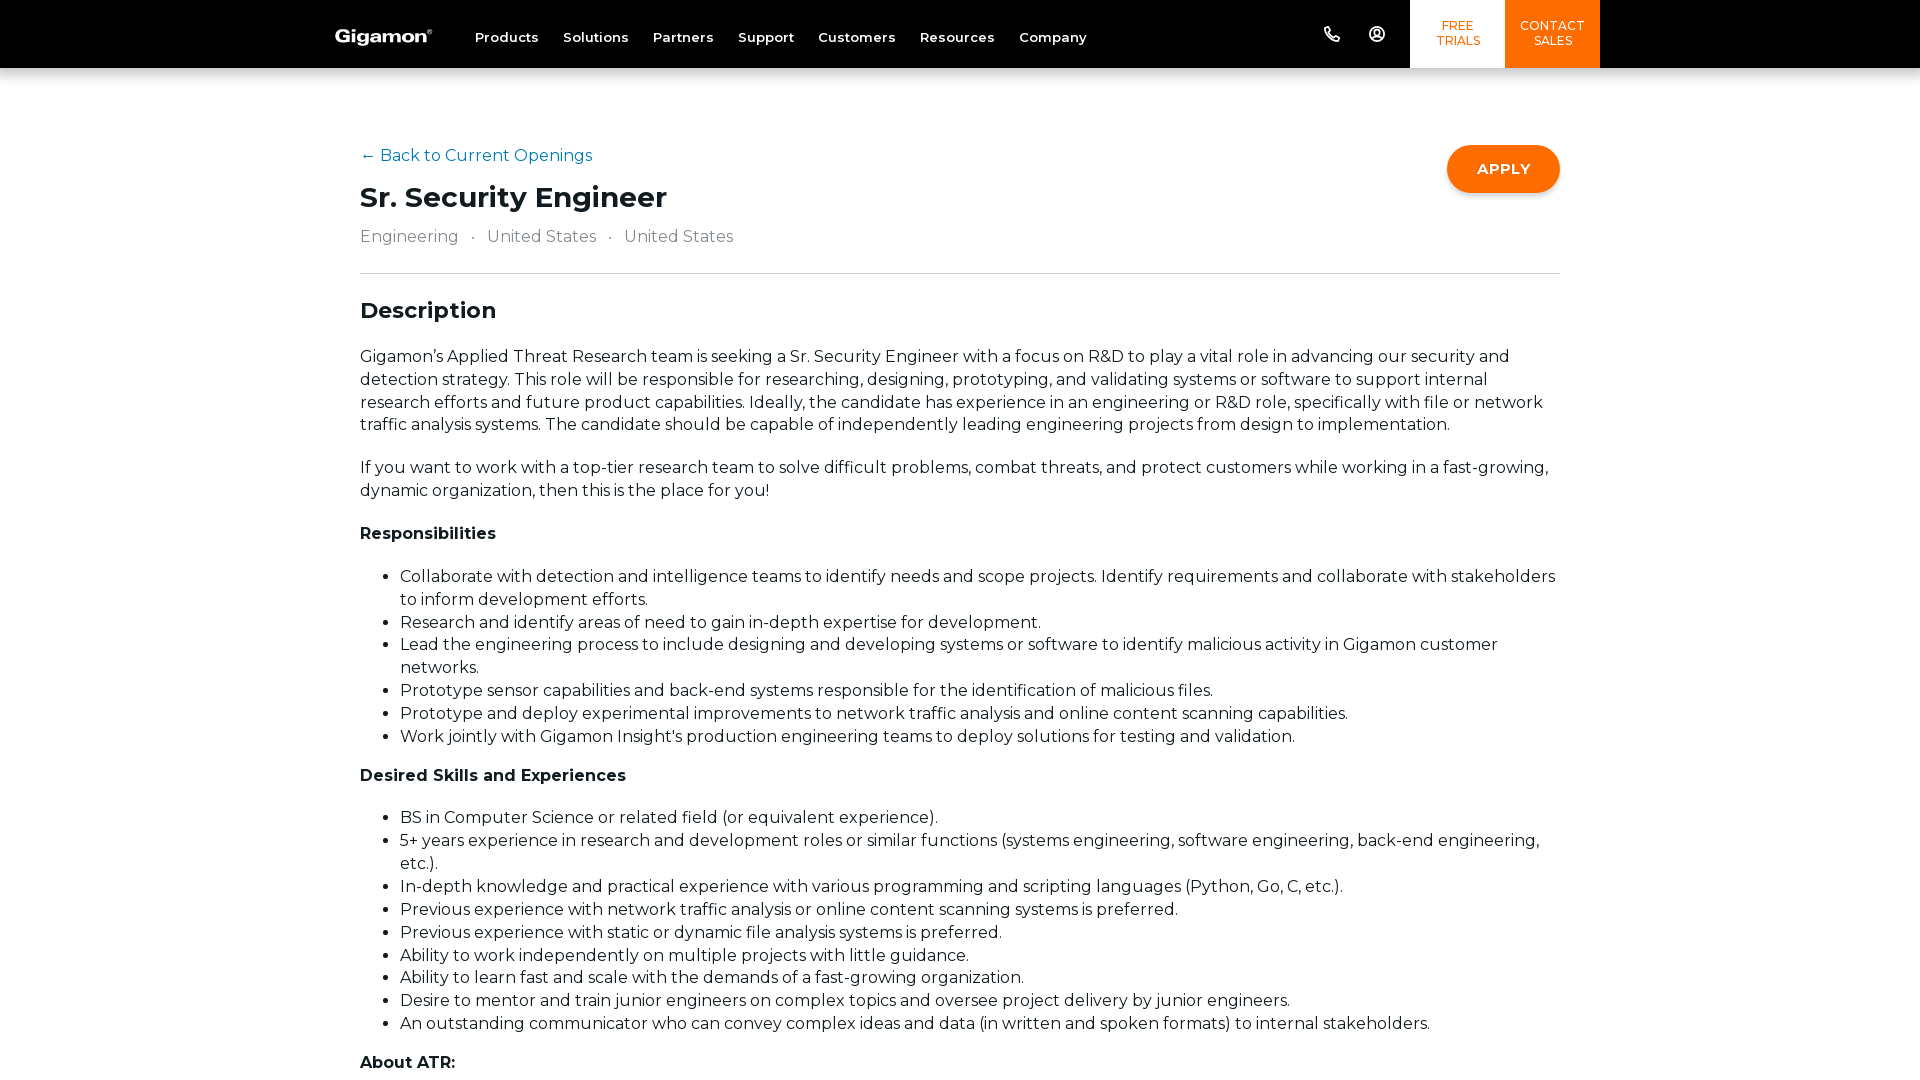
Task: Click the FREE TRIALS button
Action: (x=1457, y=33)
